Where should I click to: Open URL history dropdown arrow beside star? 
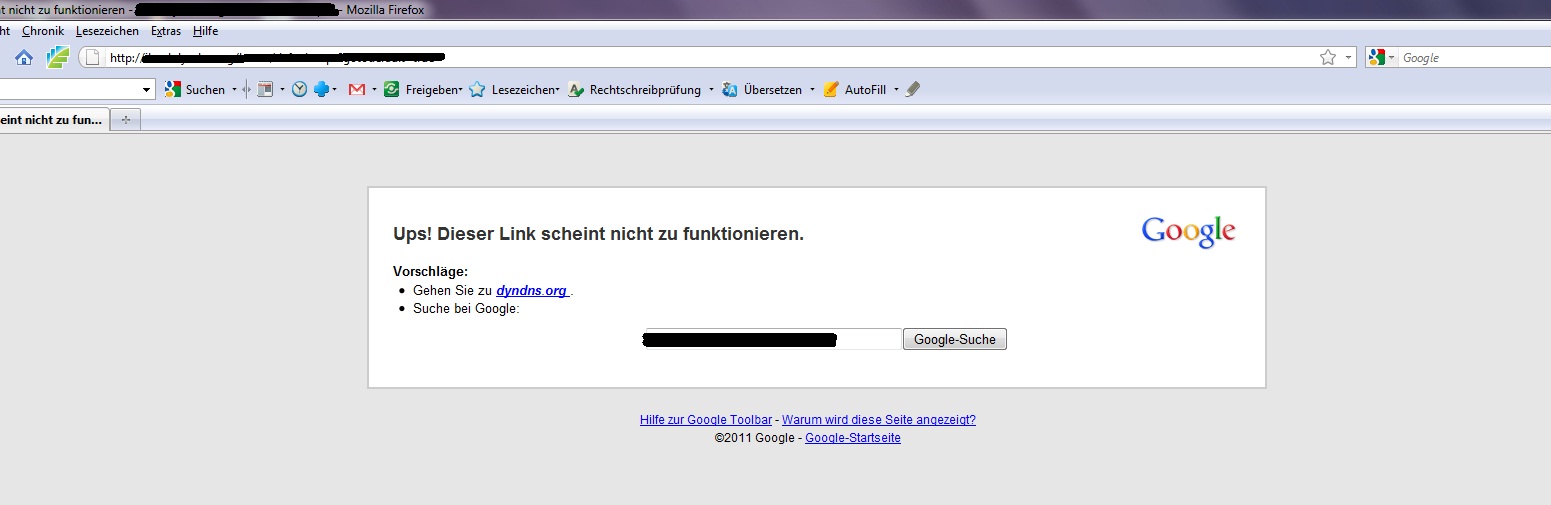tap(1348, 58)
